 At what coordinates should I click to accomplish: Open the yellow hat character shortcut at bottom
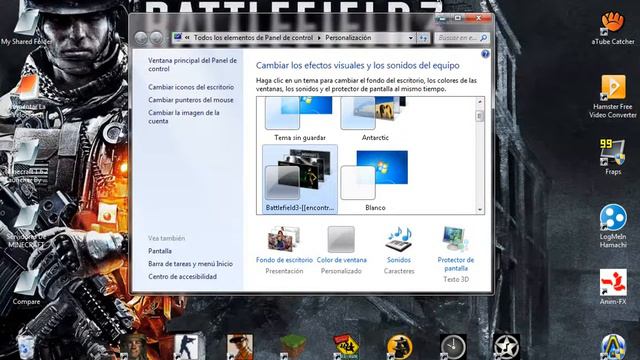pos(399,347)
